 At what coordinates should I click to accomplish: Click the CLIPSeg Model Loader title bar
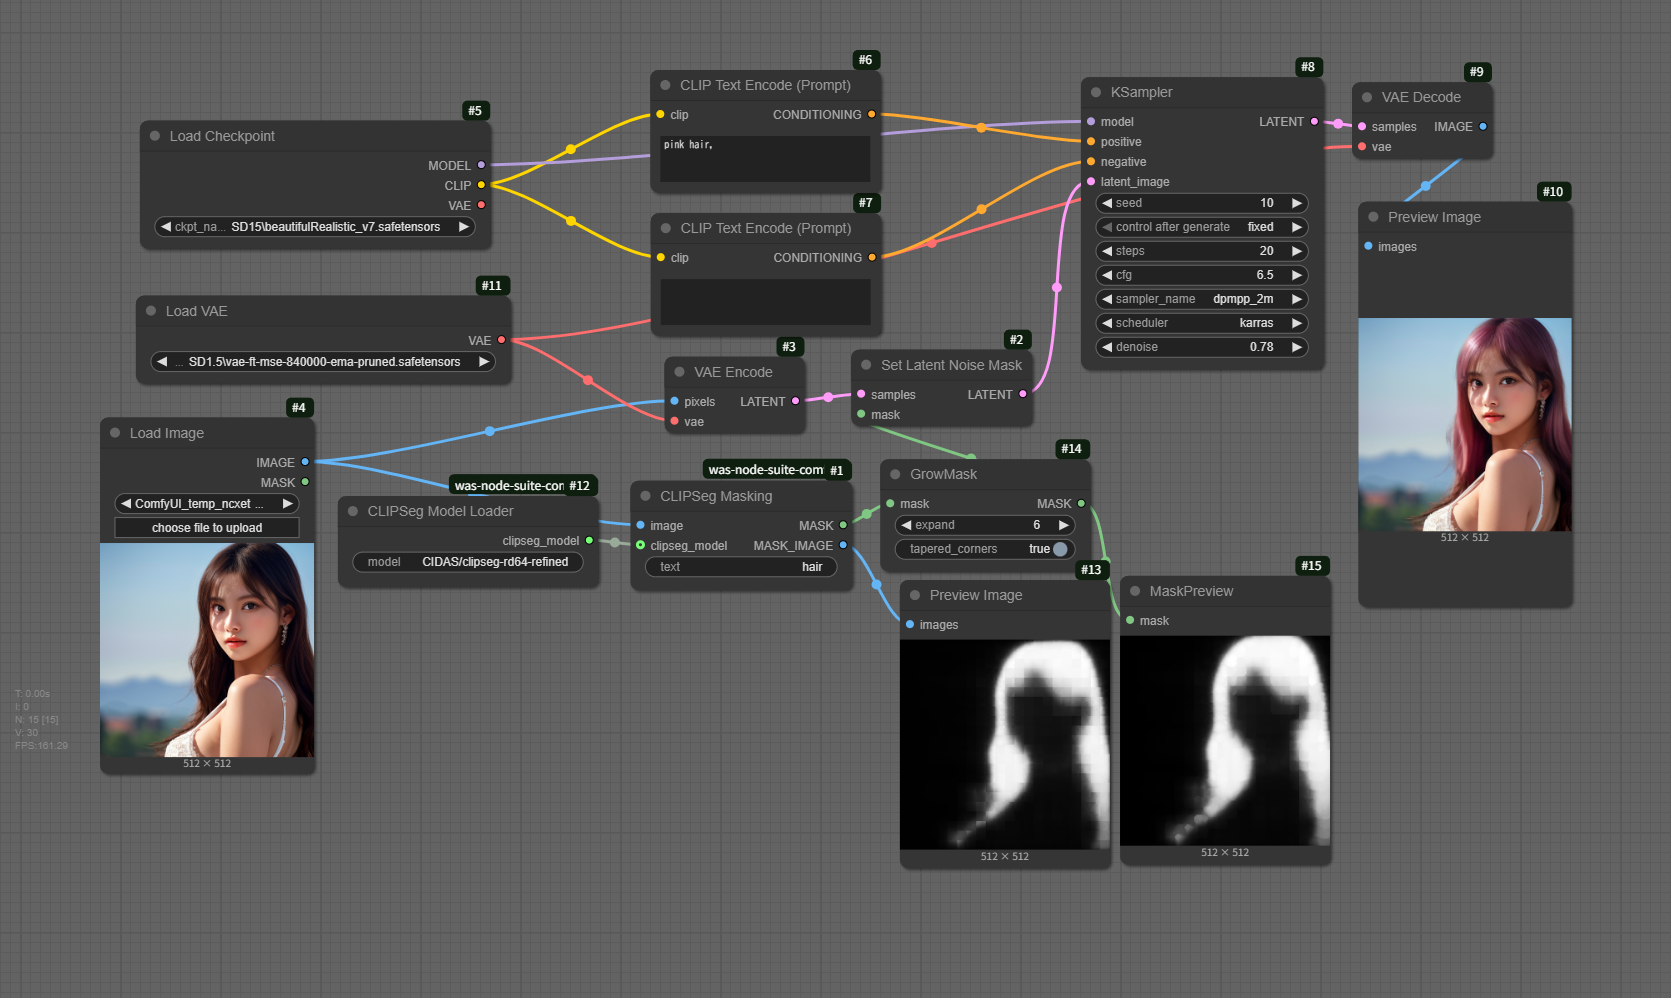pyautogui.click(x=440, y=511)
